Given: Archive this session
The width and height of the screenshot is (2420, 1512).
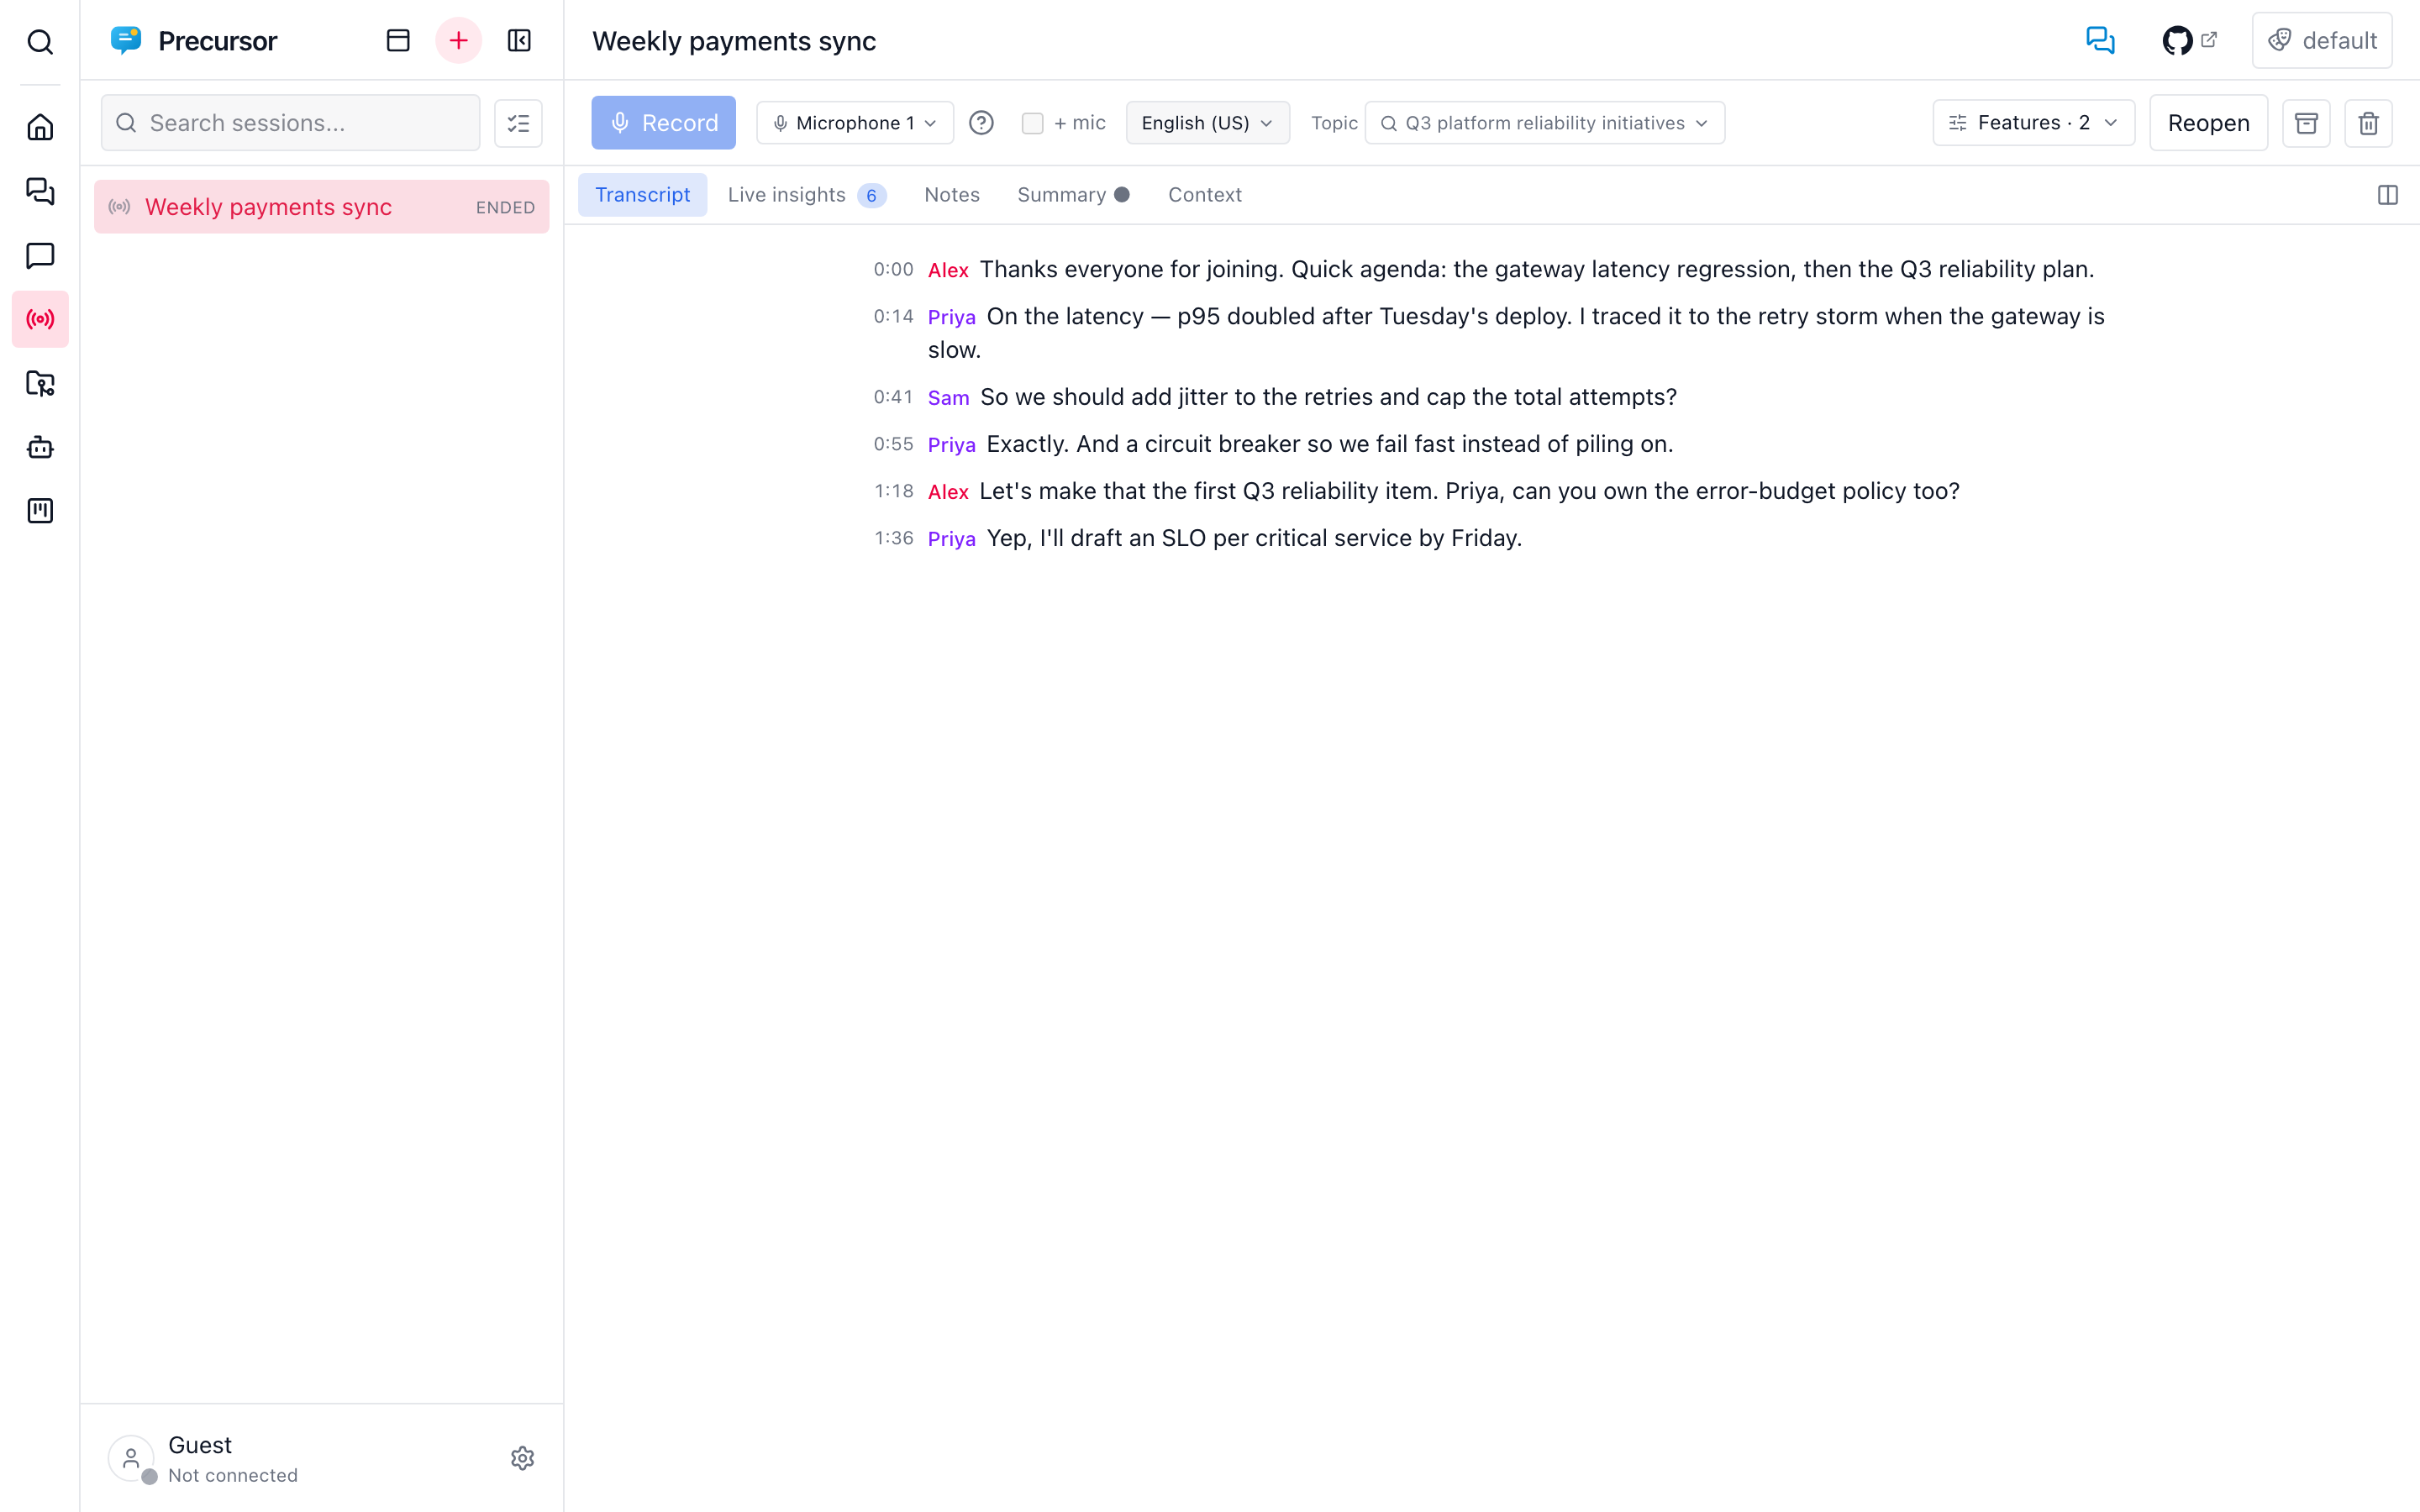Looking at the screenshot, I should click(x=2306, y=123).
